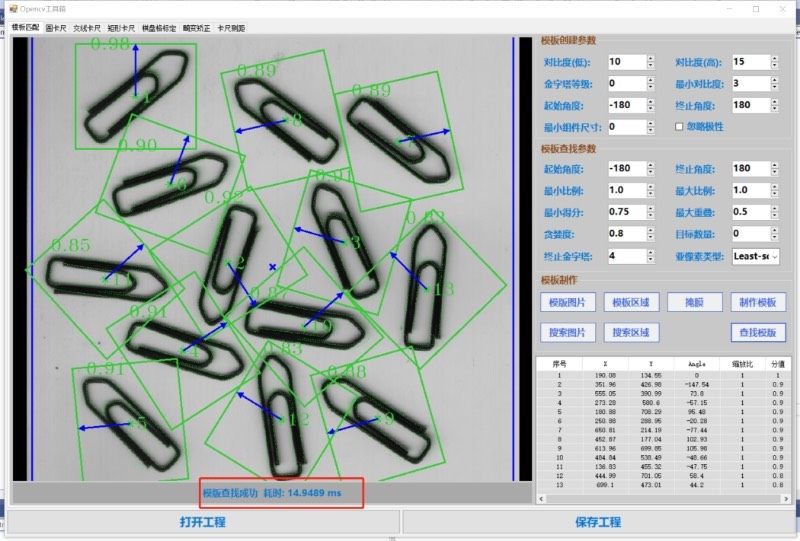This screenshot has width=800, height=541.
Task: Select the Y value cell 580.6
Action: [x=651, y=403]
